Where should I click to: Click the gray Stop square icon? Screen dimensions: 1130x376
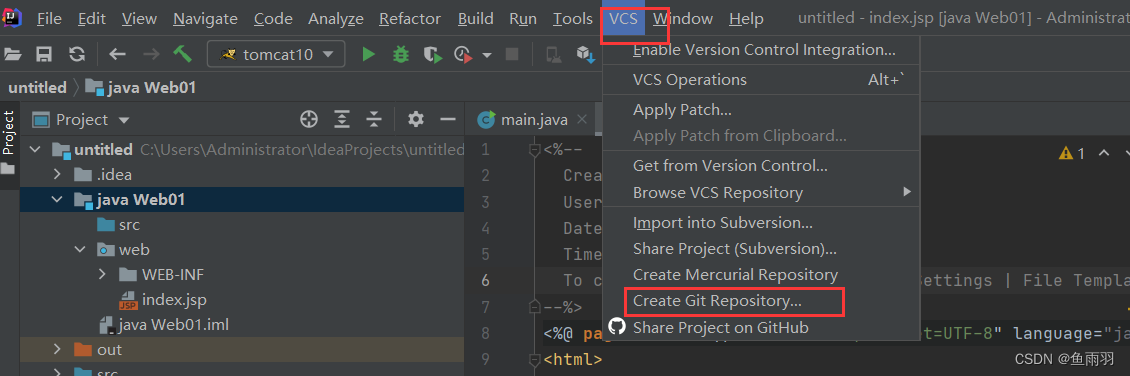pos(512,54)
